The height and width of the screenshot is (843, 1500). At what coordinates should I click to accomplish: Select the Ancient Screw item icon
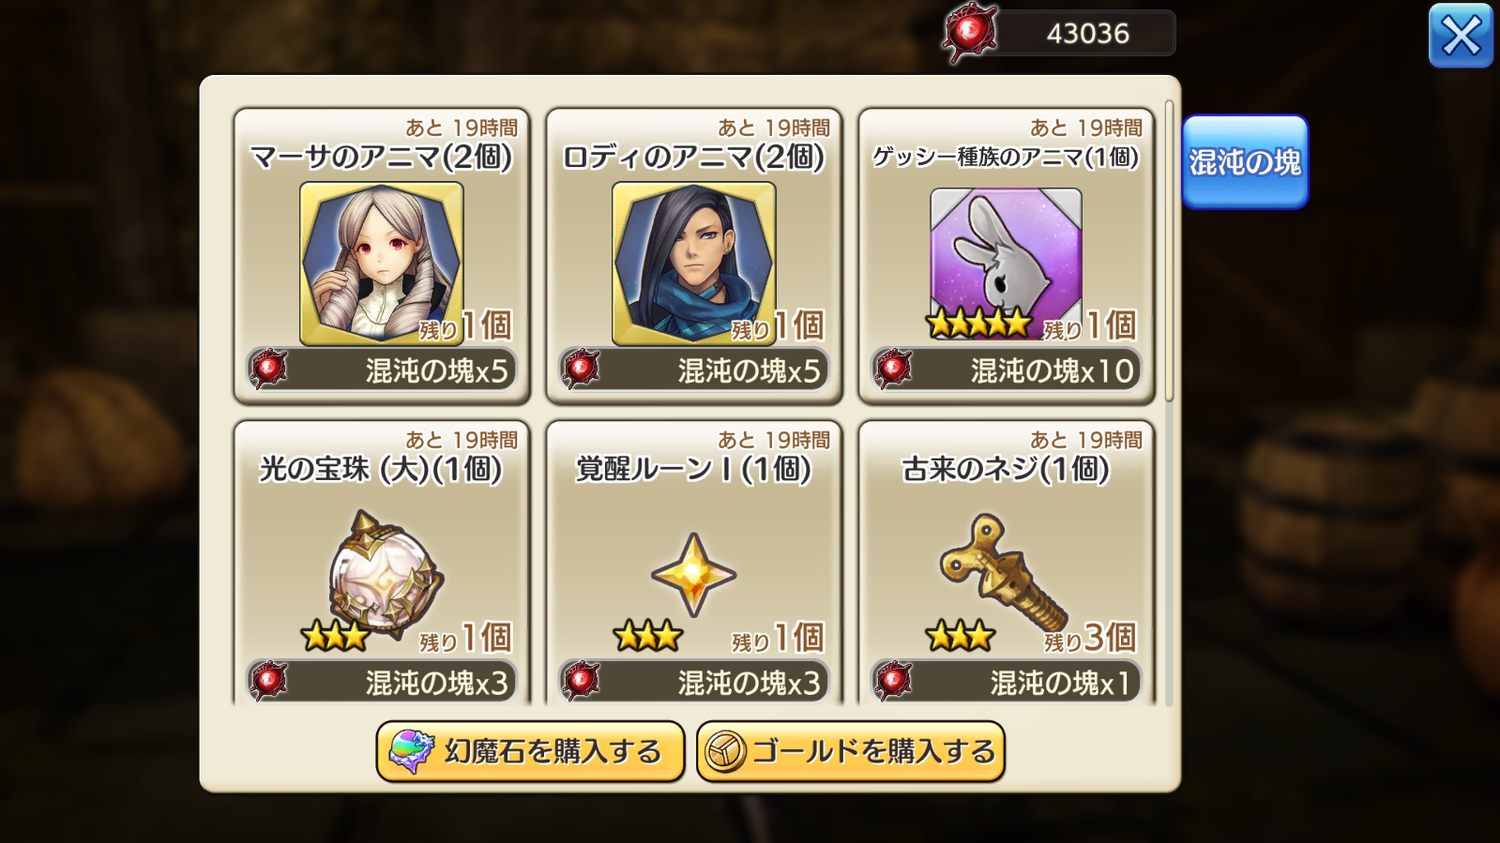1003,572
